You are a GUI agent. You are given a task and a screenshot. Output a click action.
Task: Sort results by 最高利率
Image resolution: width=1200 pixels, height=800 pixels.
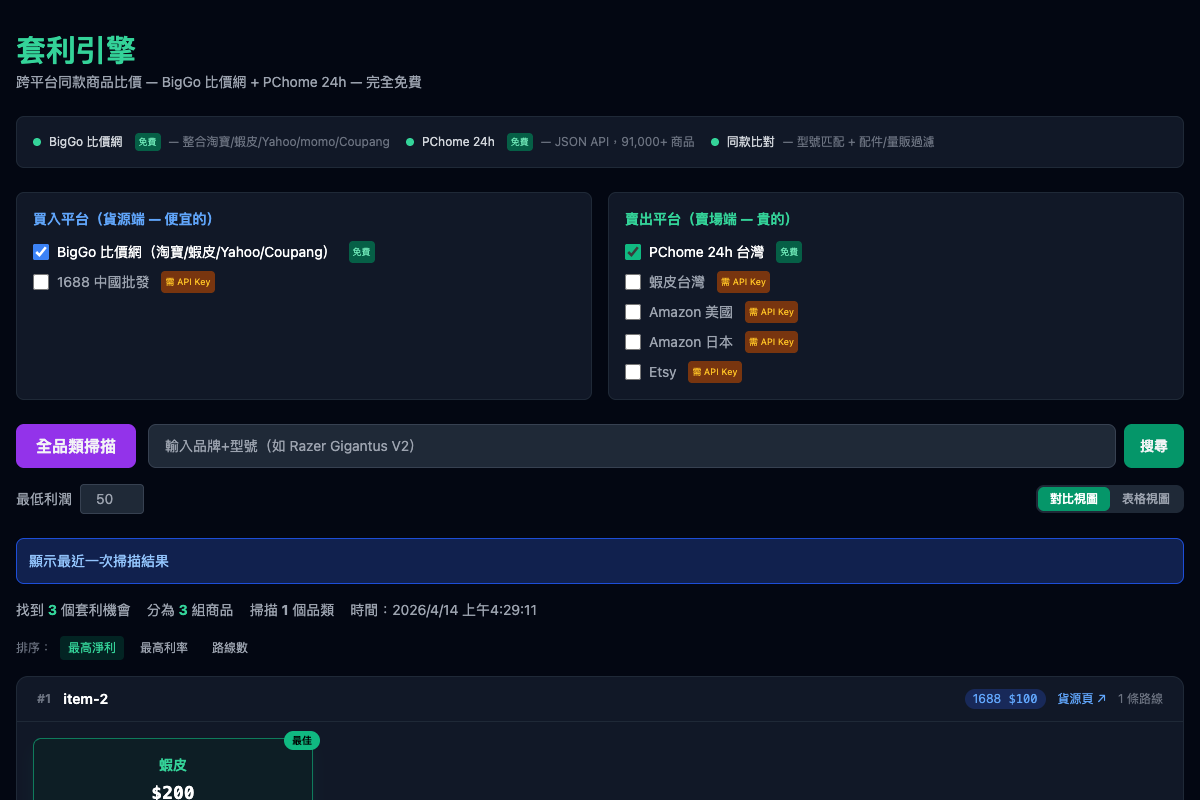click(x=164, y=648)
